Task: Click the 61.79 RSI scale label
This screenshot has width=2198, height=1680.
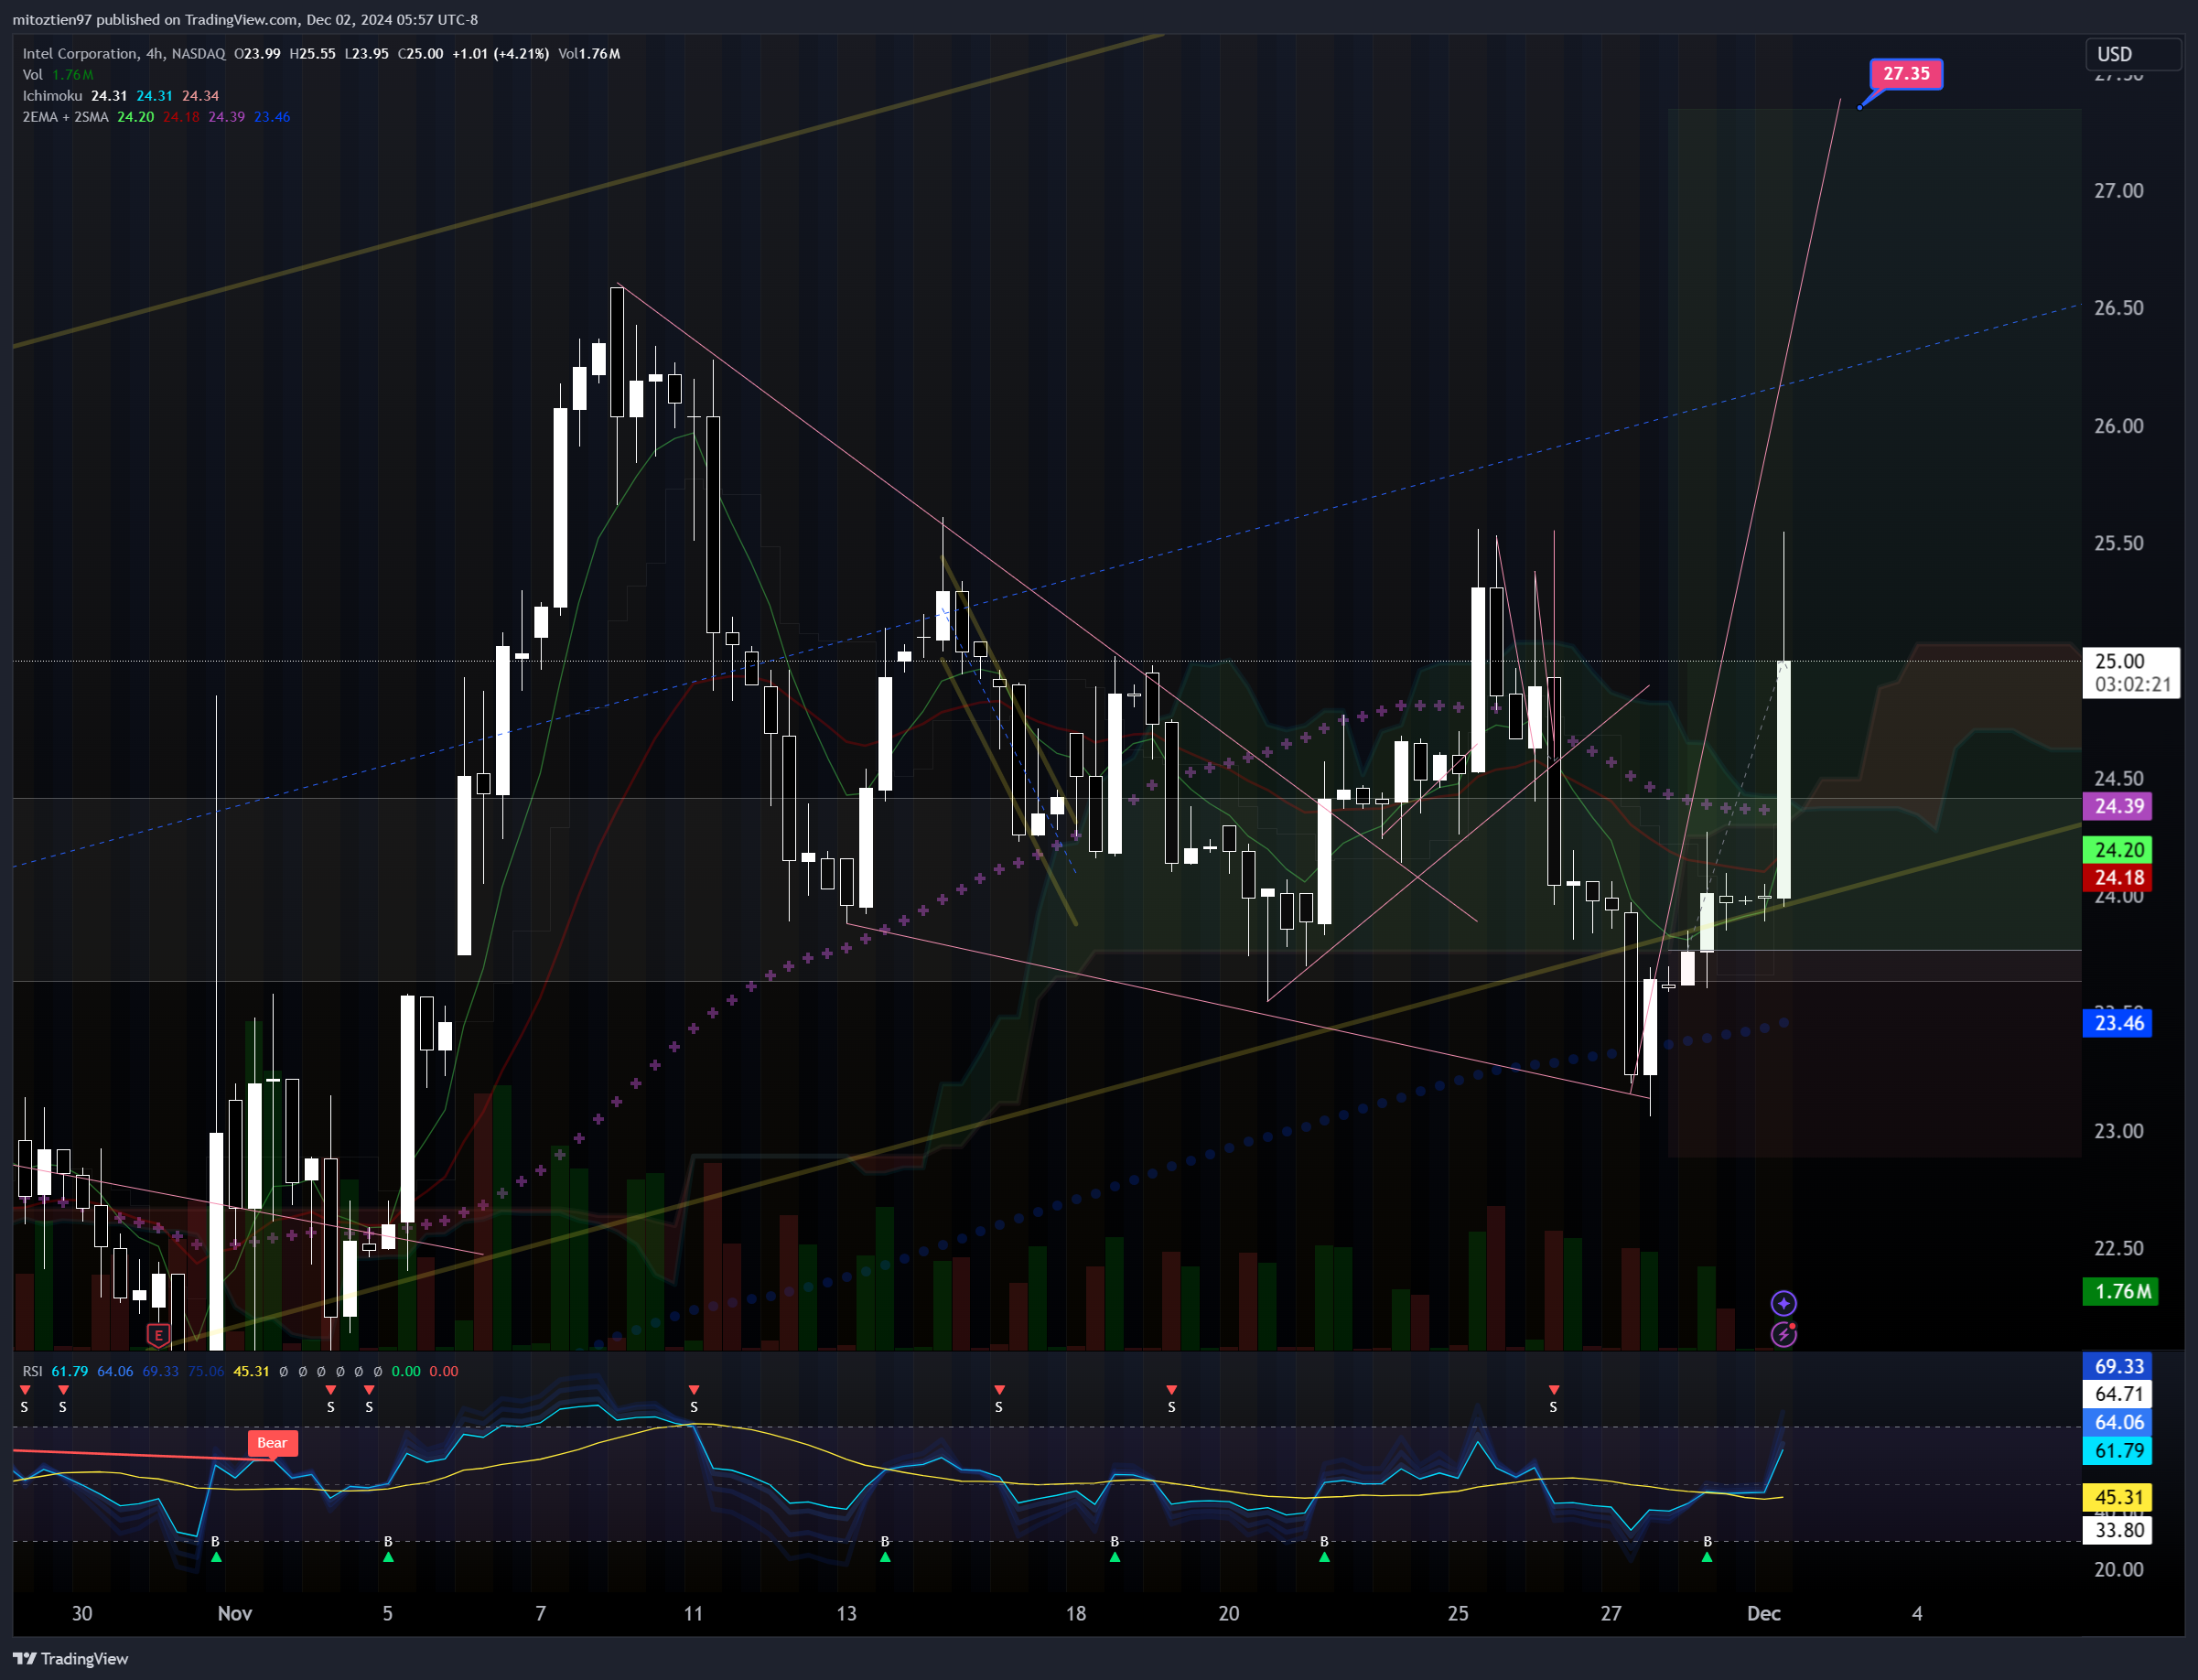Action: 2117,1450
